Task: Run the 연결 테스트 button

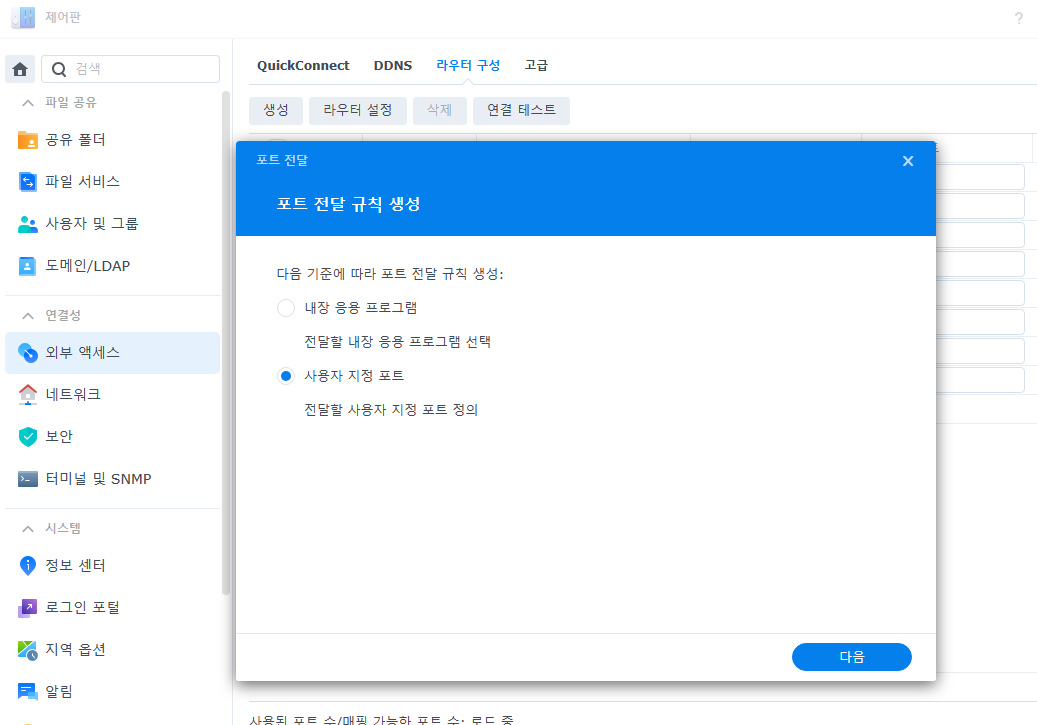Action: (521, 110)
